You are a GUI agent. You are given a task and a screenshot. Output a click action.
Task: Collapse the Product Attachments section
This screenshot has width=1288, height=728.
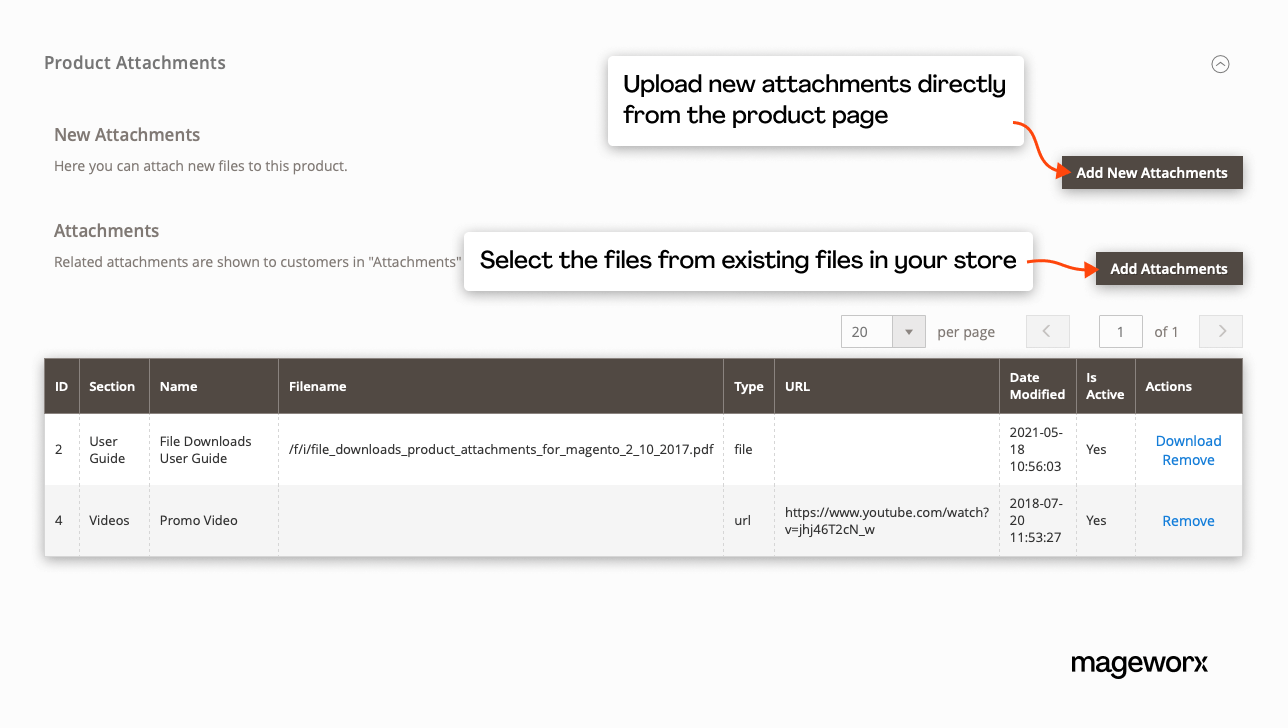tap(1220, 64)
